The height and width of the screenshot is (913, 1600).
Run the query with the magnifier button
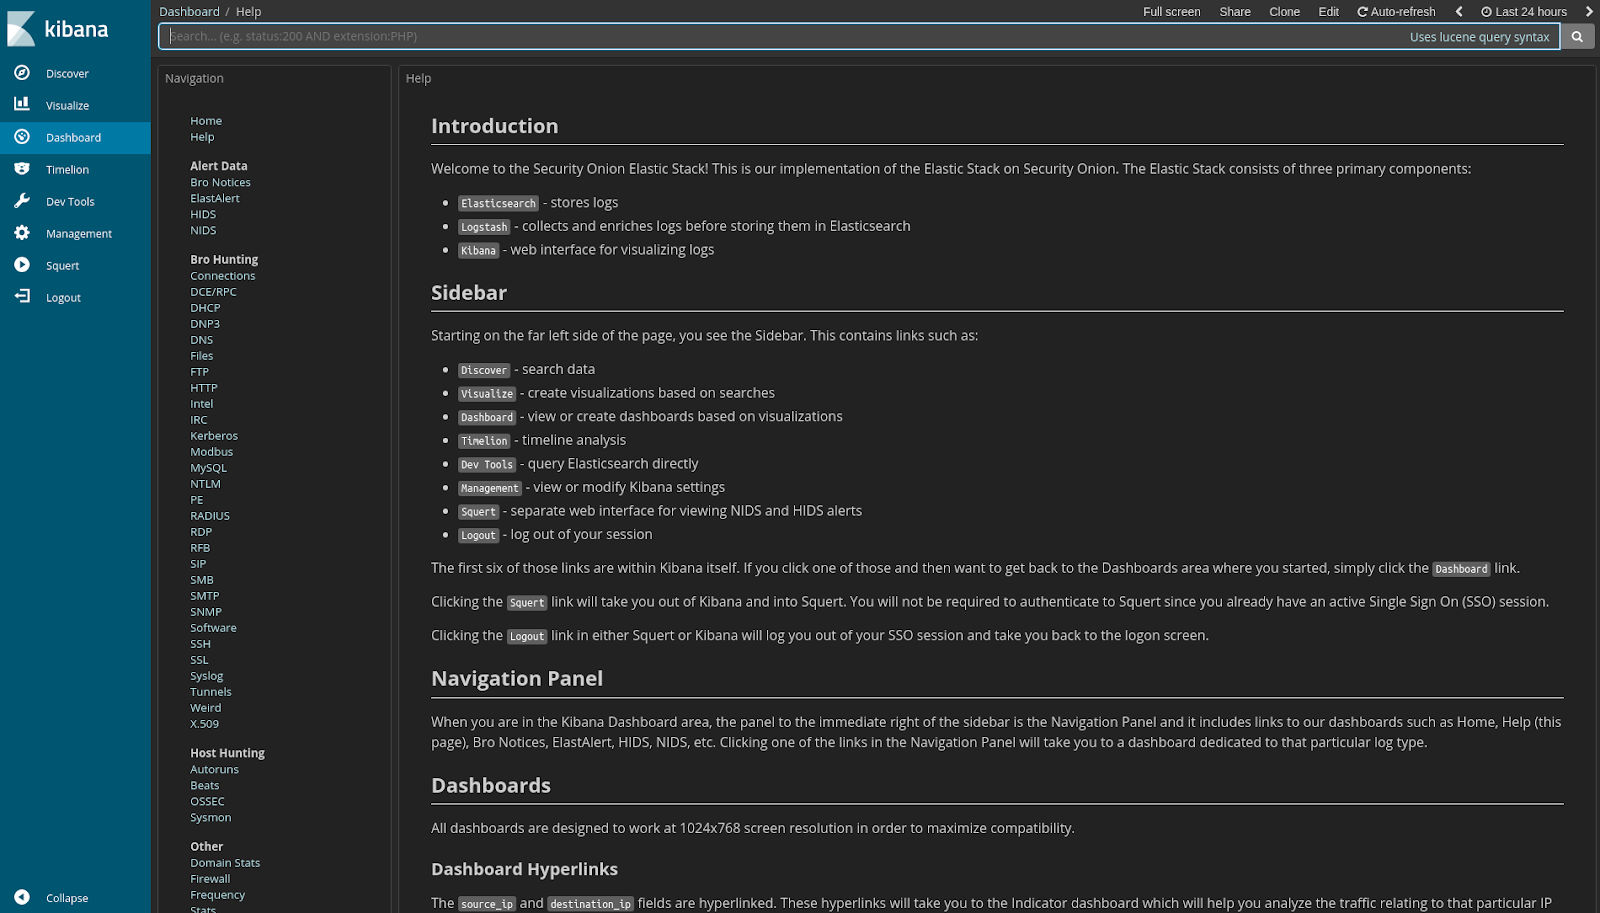[x=1577, y=37]
